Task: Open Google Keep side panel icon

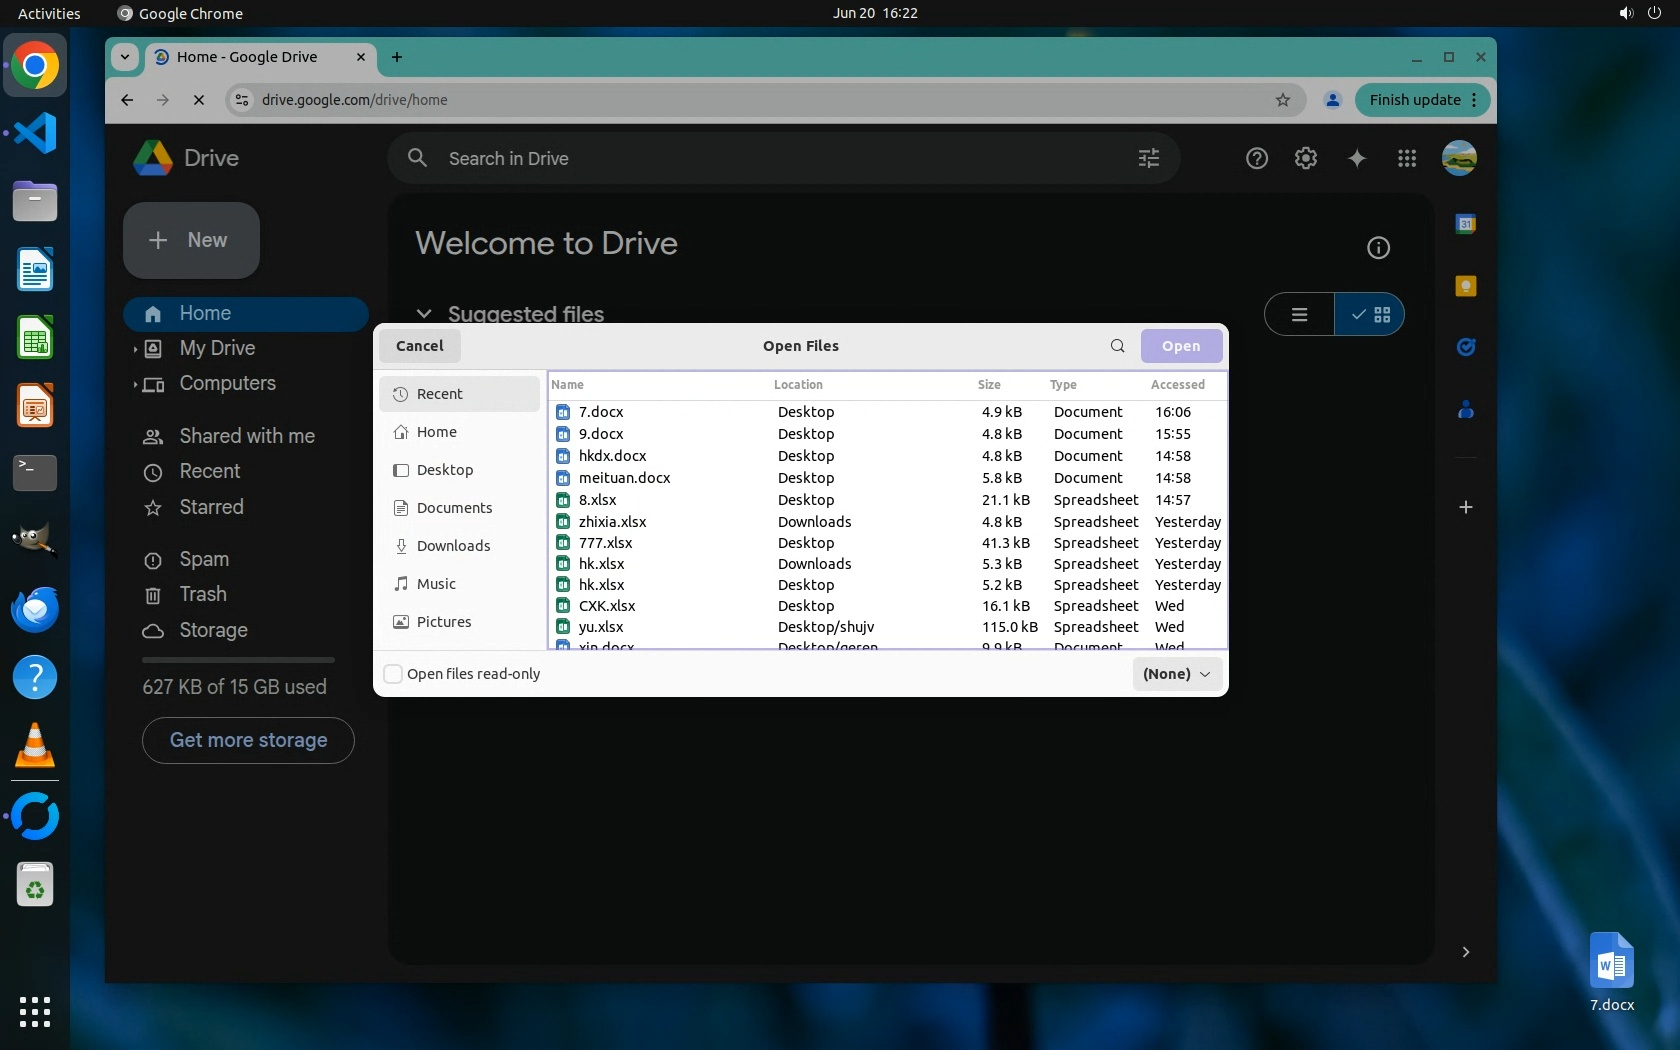Action: coord(1465,287)
